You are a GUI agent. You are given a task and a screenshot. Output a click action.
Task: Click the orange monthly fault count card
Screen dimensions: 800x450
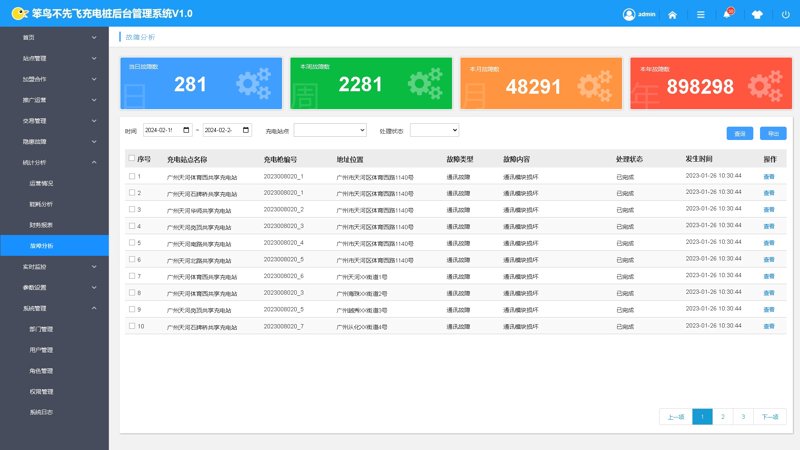point(541,83)
